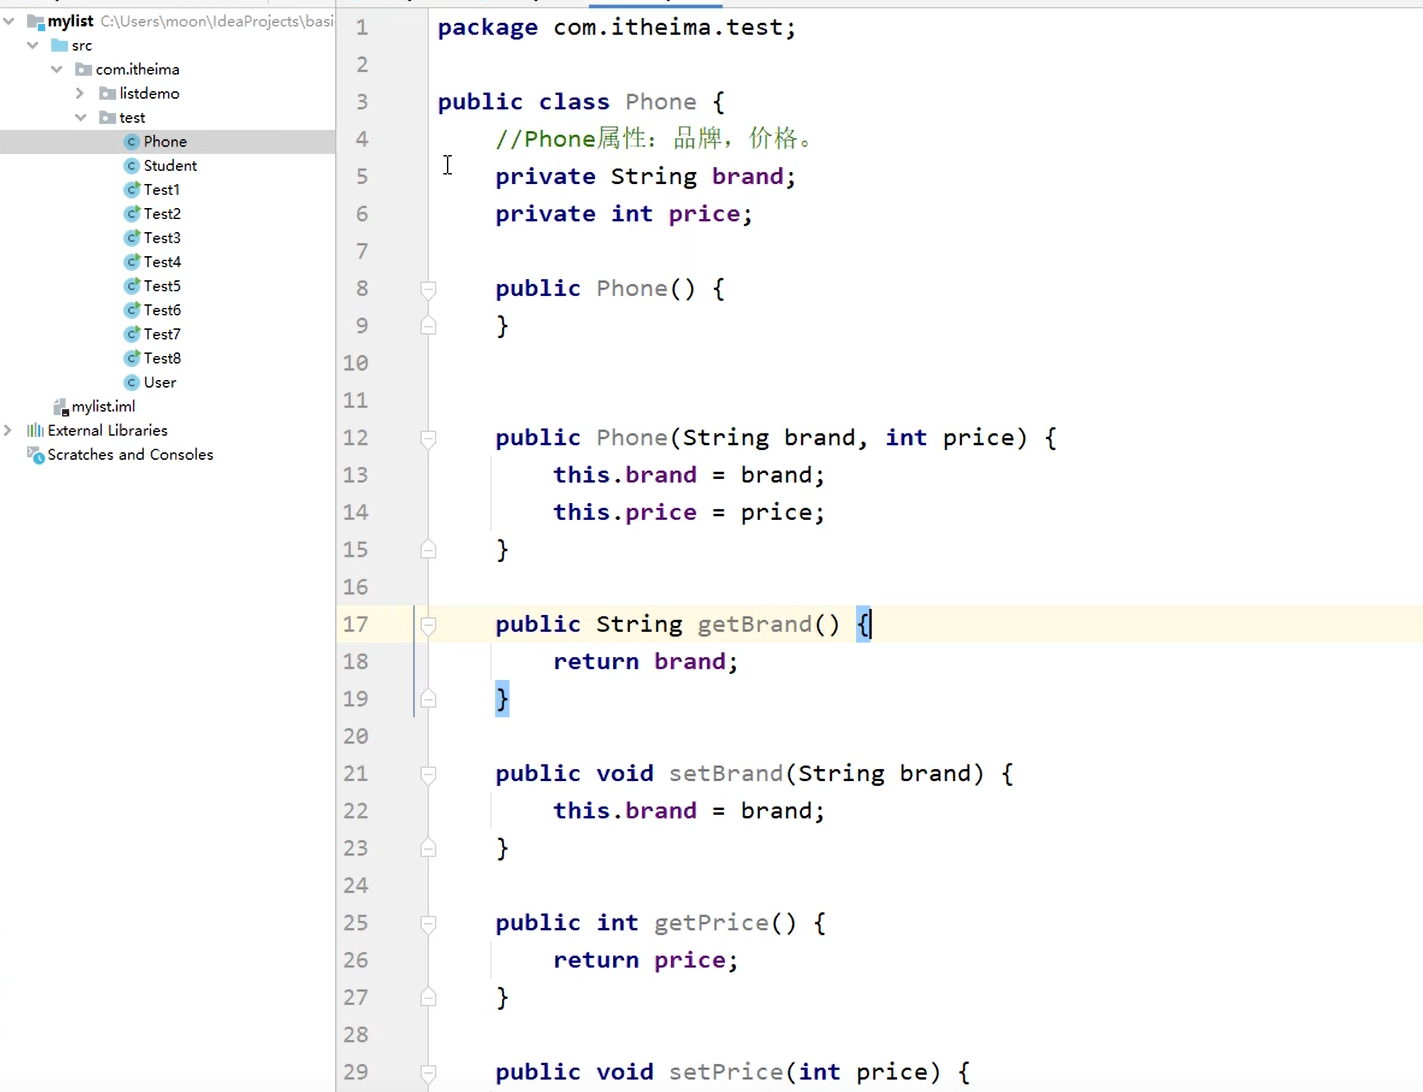Click the User class icon
1423x1092 pixels.
133,382
